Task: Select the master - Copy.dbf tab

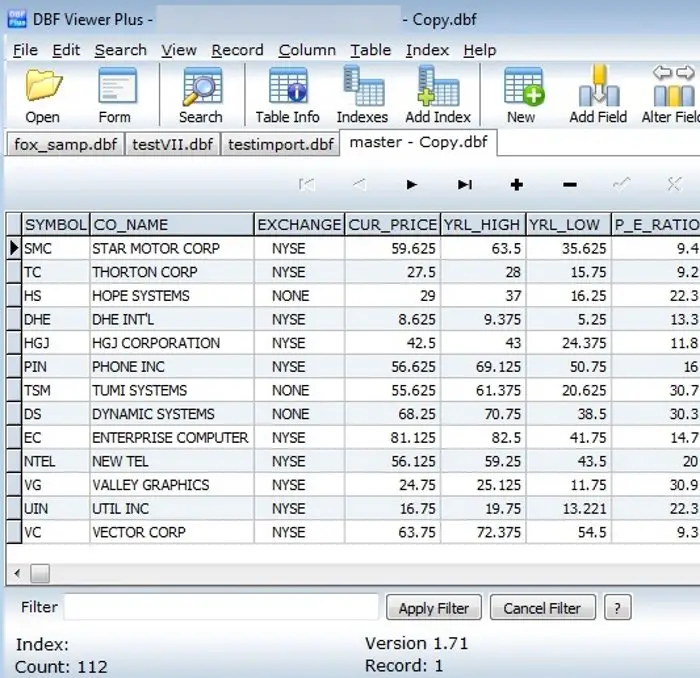Action: [x=418, y=142]
